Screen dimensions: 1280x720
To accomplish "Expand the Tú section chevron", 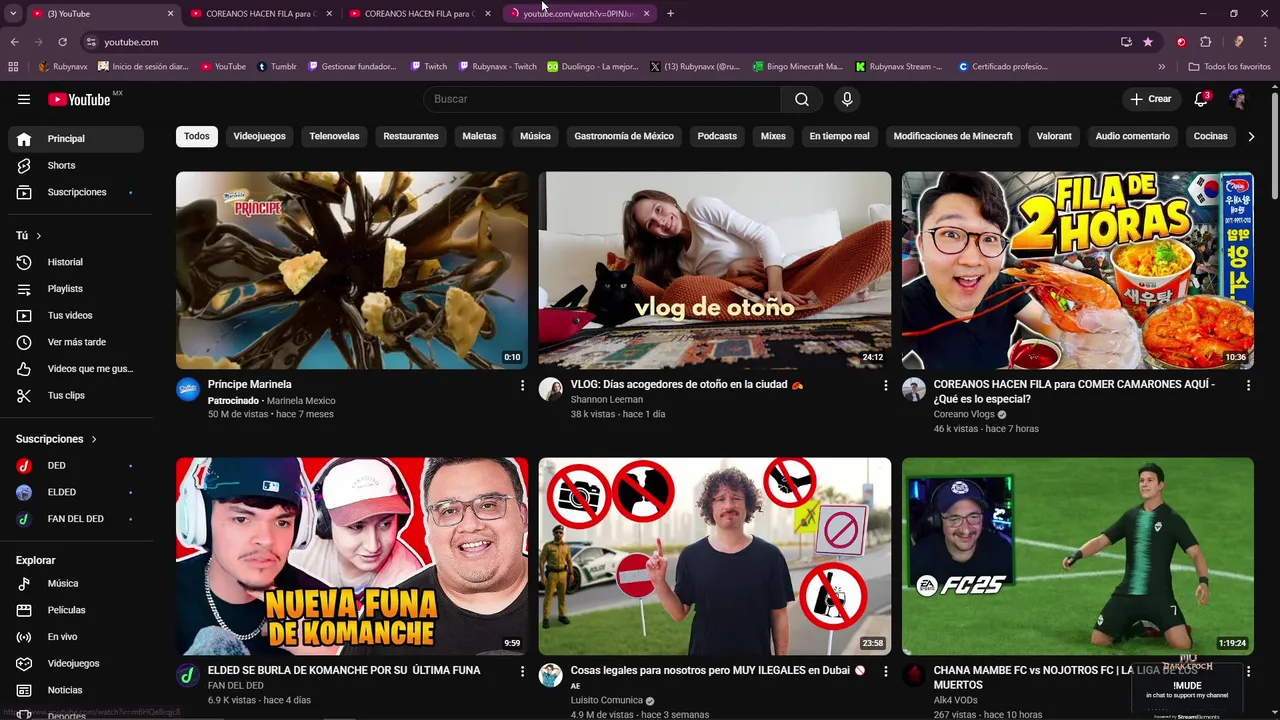I will click(x=39, y=236).
